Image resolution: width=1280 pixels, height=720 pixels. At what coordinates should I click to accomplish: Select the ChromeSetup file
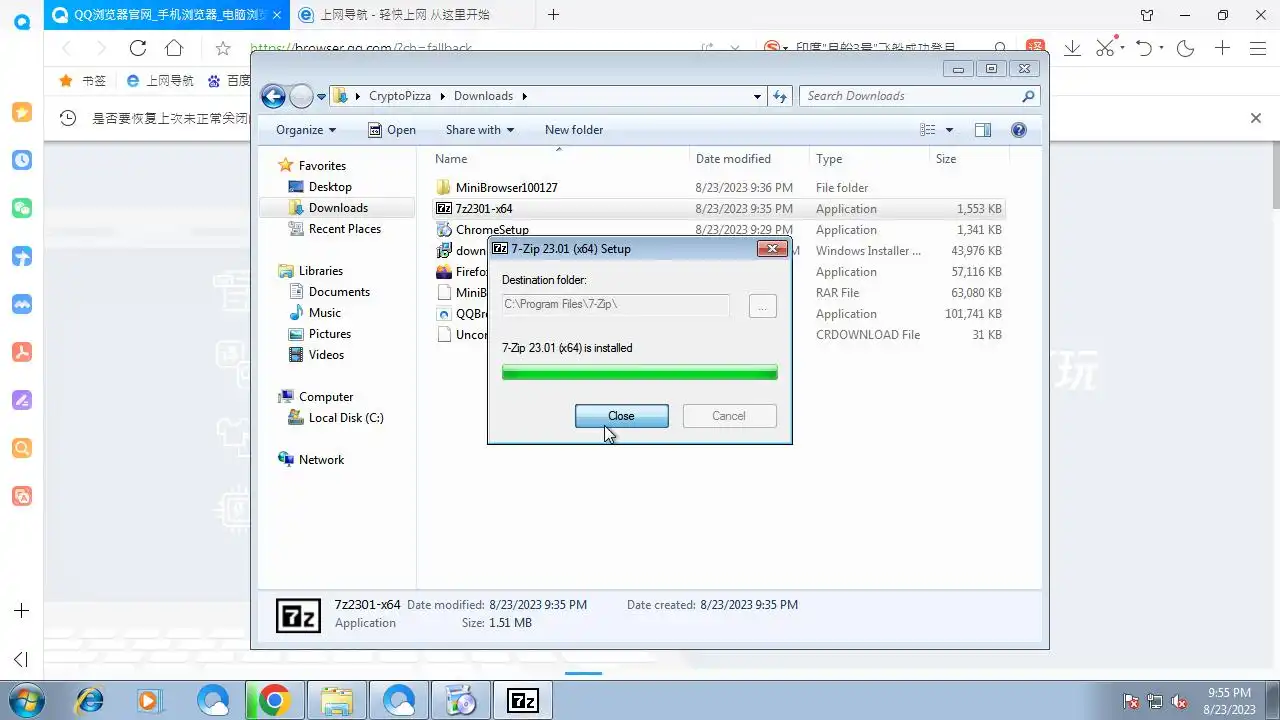[x=720, y=230]
